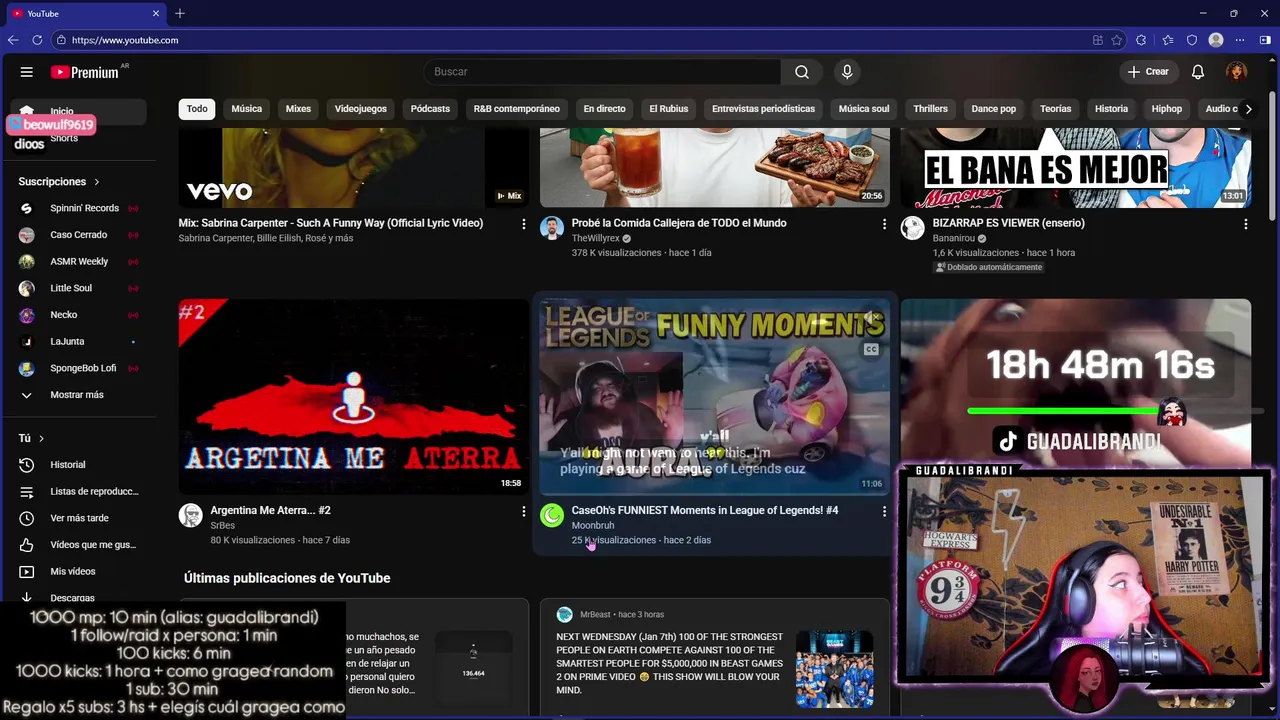Open Vídeos que me gustan
Image resolution: width=1280 pixels, height=720 pixels.
click(x=78, y=545)
